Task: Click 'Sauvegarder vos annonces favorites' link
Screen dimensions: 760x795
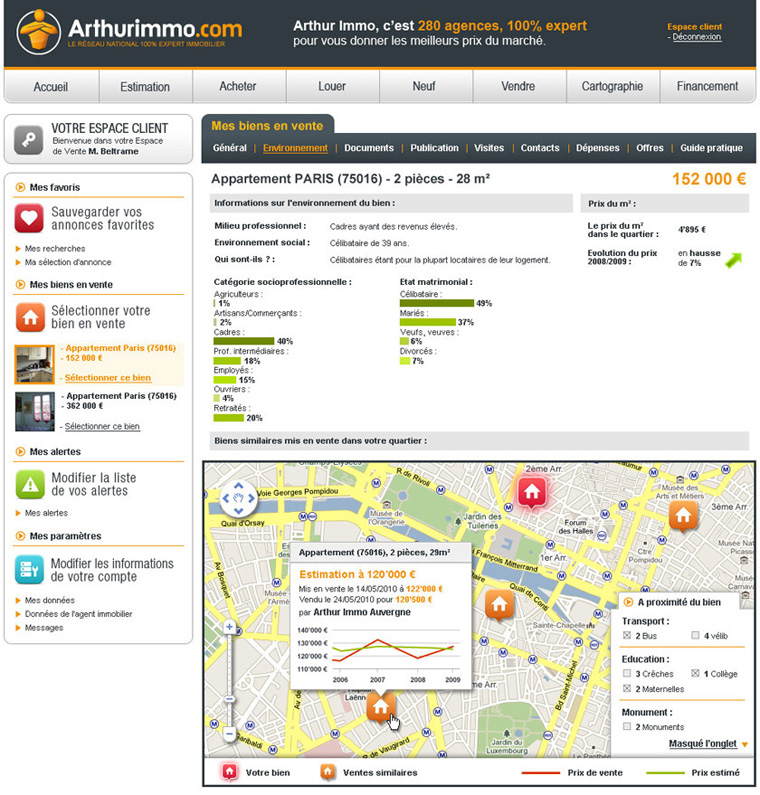Action: click(x=102, y=219)
